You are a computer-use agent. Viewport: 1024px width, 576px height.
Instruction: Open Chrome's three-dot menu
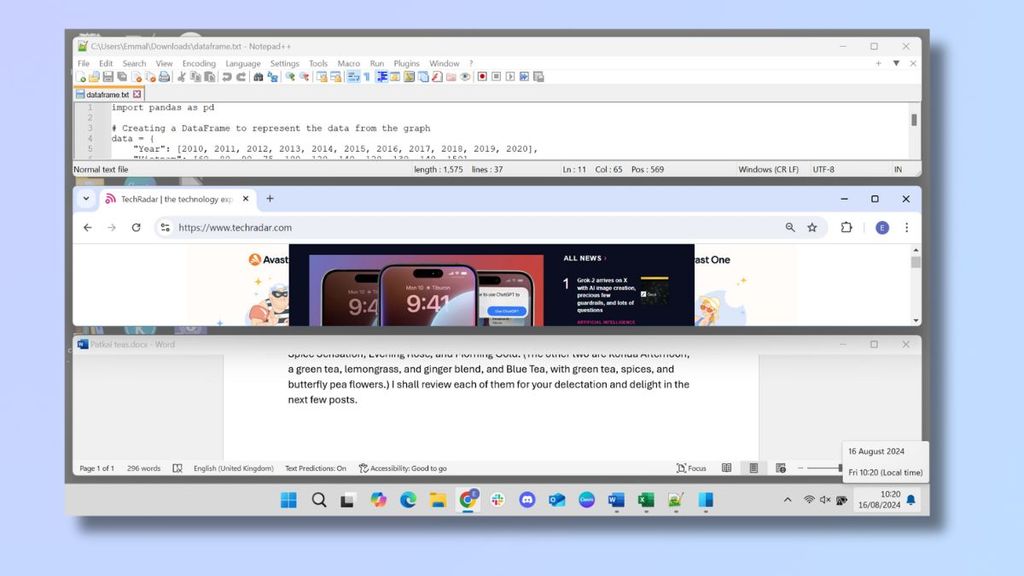907,227
